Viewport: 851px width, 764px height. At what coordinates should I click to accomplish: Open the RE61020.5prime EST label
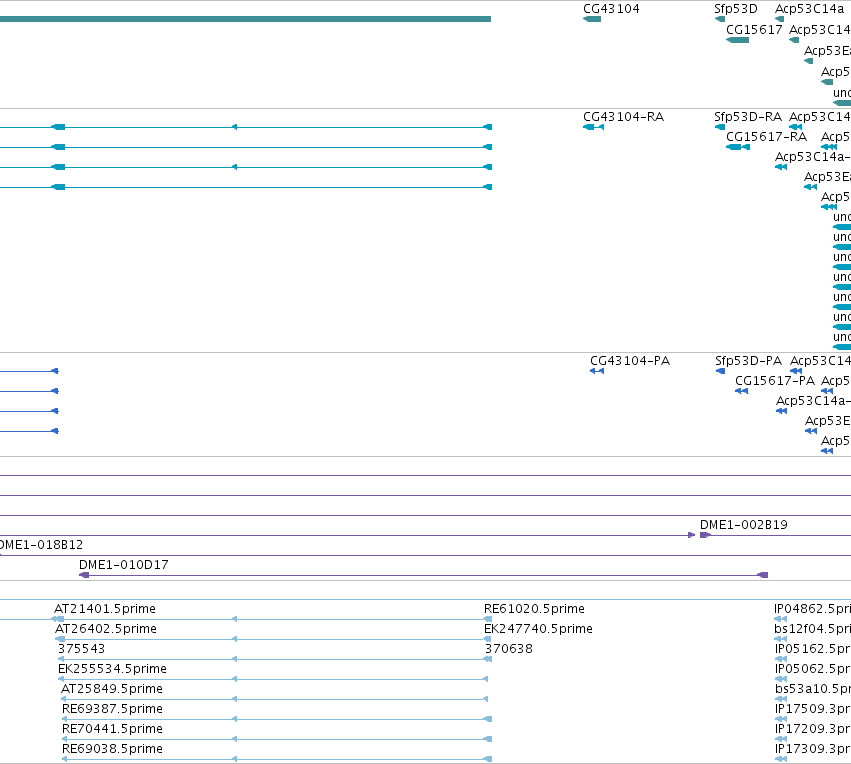tap(534, 609)
